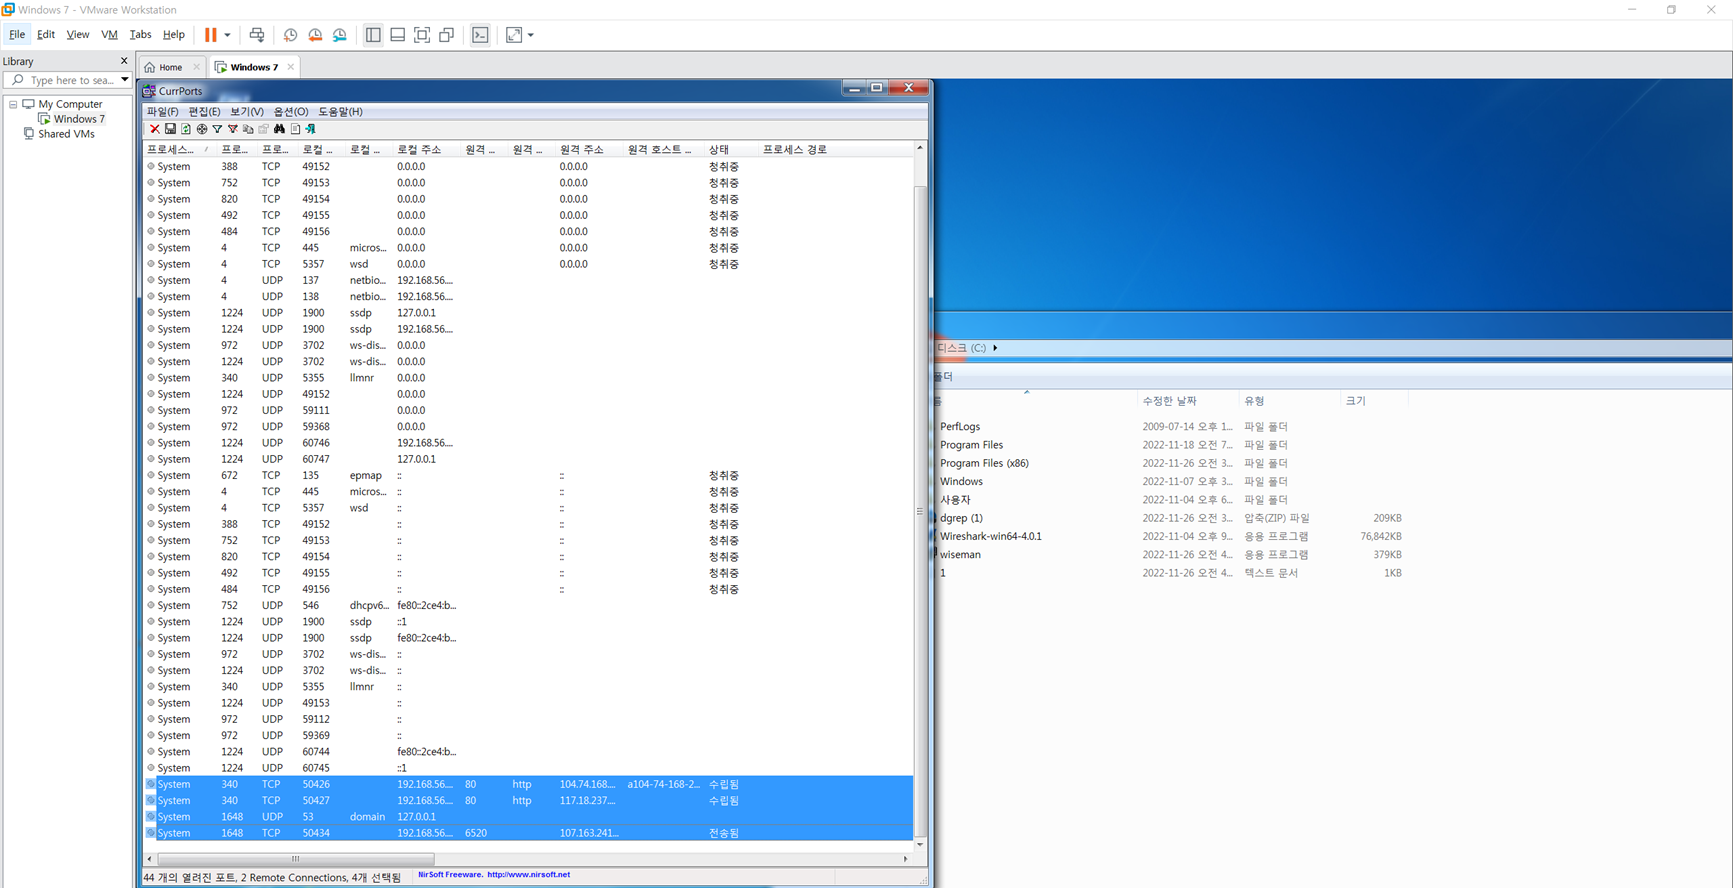This screenshot has width=1733, height=888.
Task: Click Send Ctrl+Alt+Del icon in VMware toolbar
Action: click(257, 35)
